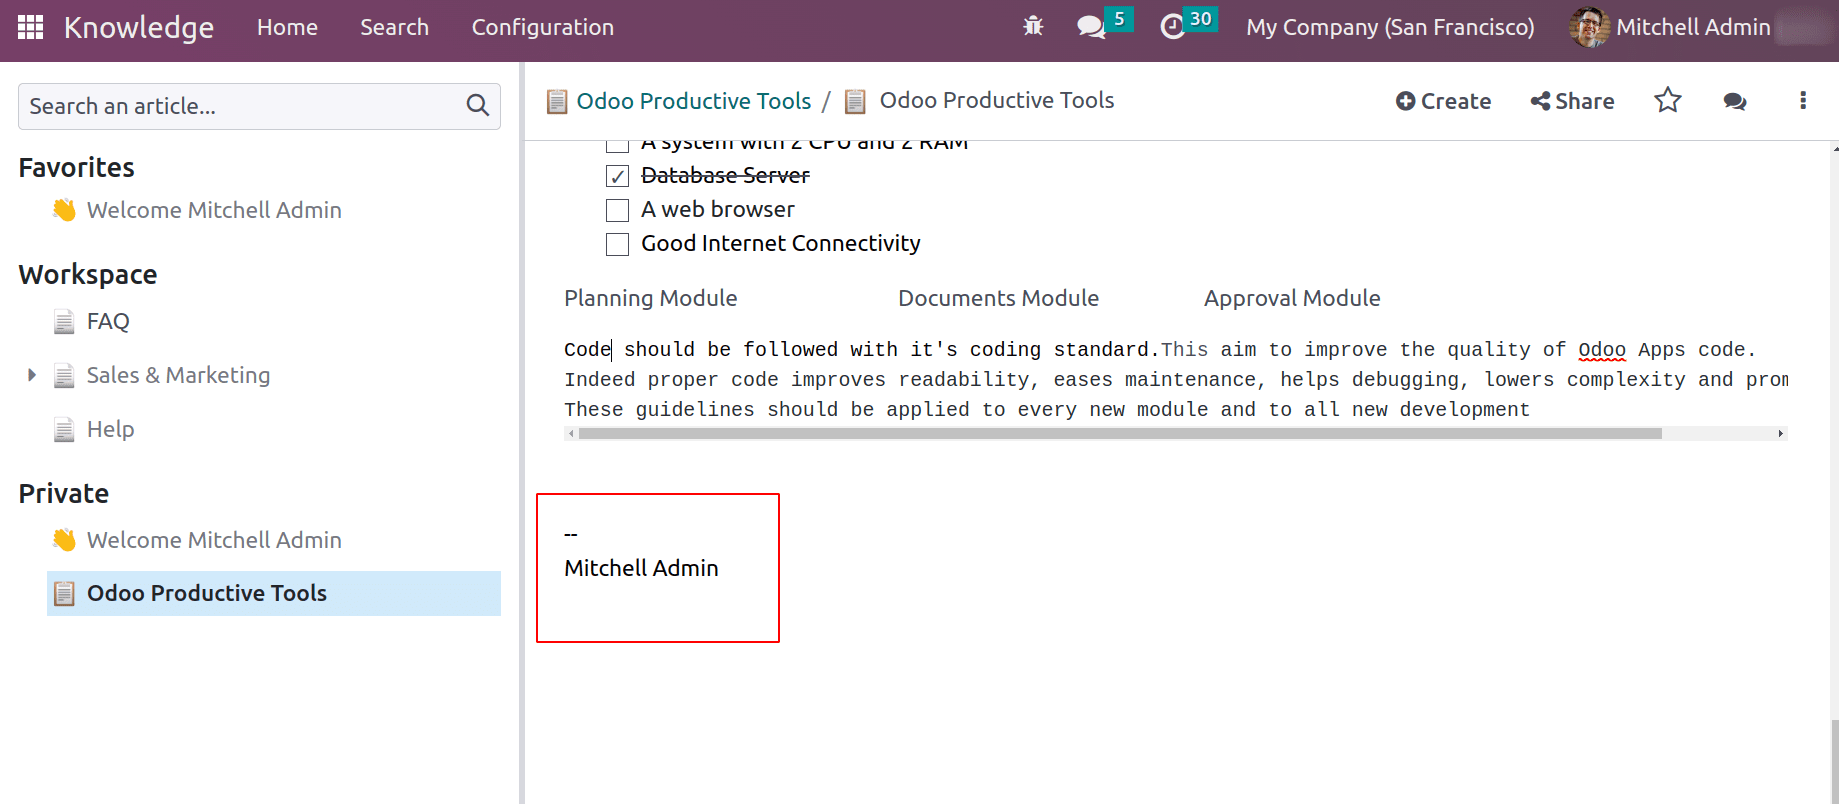Open Welcome Mitchell Admin under Favorites
Screen dimensions: 1839x804
pyautogui.click(x=214, y=210)
